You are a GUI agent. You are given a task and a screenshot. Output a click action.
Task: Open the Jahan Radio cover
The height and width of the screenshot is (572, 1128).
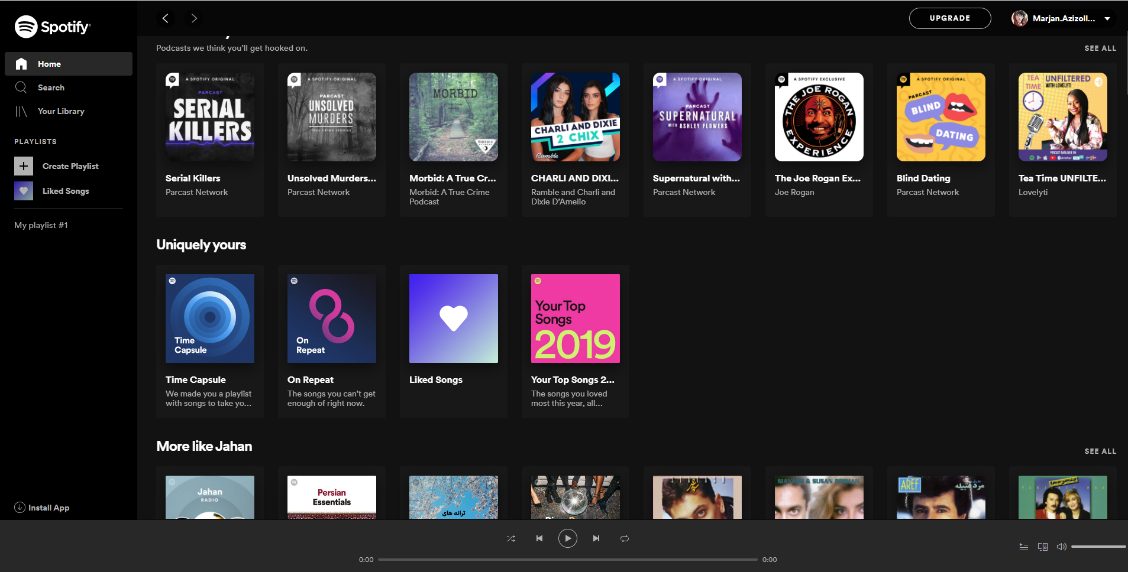coord(209,497)
